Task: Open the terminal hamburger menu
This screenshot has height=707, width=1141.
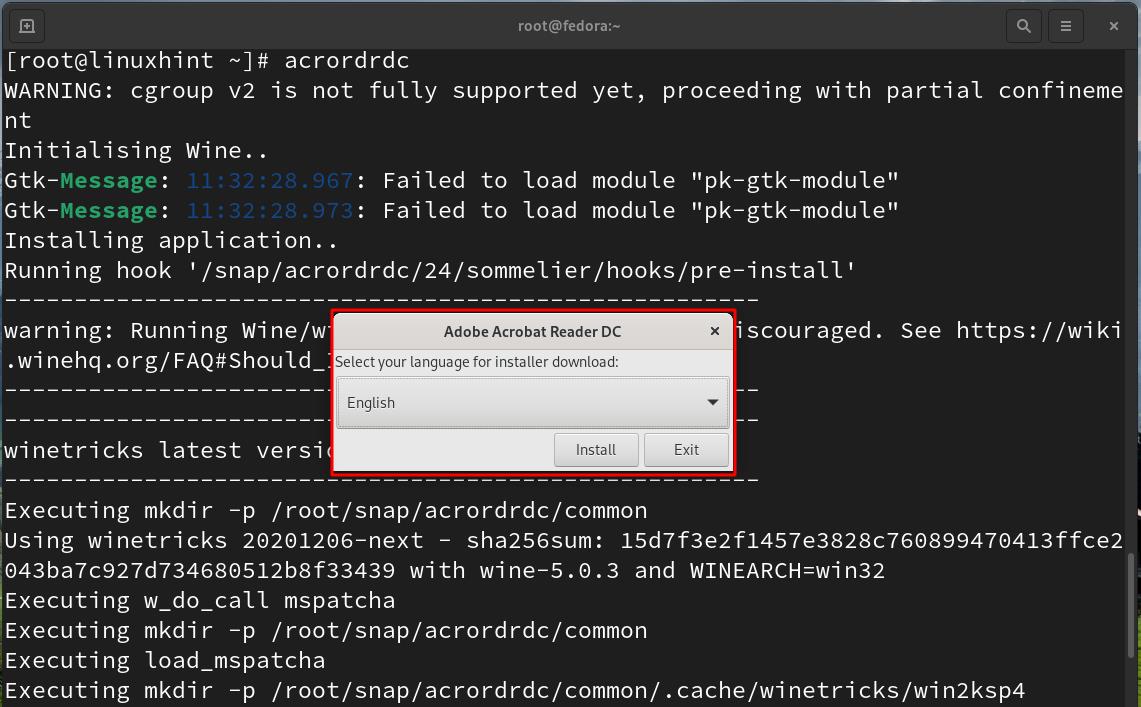Action: [x=1066, y=26]
